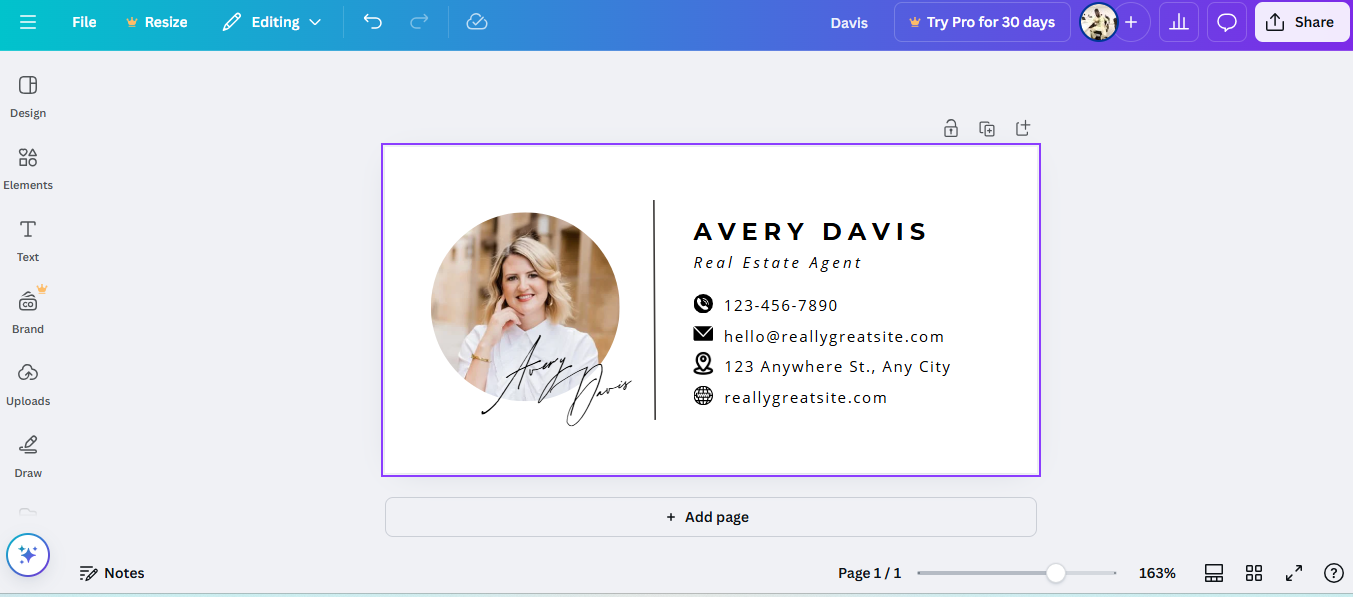Open the File menu
This screenshot has height=597, width=1353.
pyautogui.click(x=84, y=22)
